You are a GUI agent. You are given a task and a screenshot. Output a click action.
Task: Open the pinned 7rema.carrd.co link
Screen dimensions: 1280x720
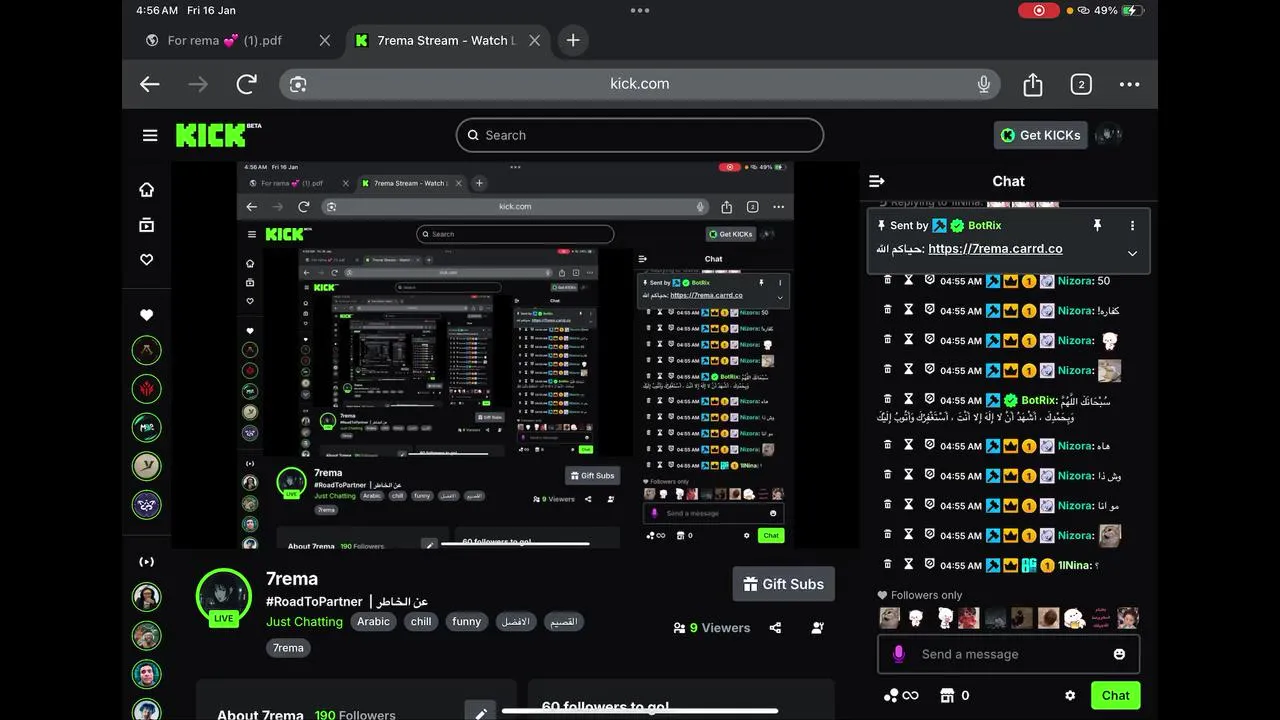tap(995, 249)
